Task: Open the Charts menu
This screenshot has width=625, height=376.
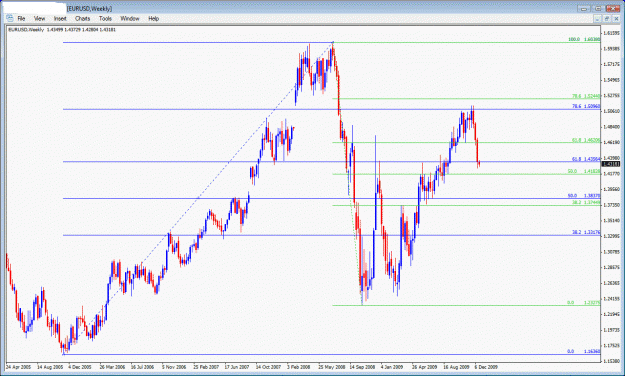Action: [x=83, y=18]
